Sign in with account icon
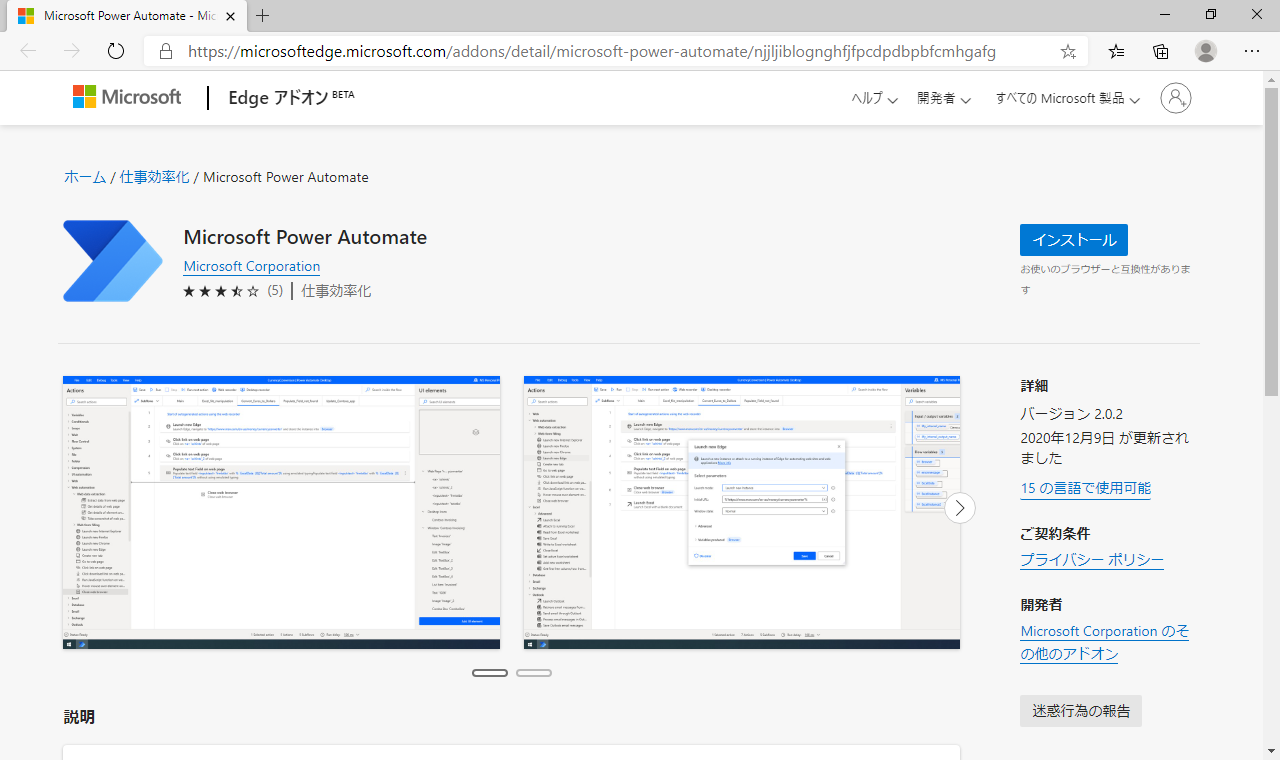The image size is (1280, 760). click(1176, 98)
